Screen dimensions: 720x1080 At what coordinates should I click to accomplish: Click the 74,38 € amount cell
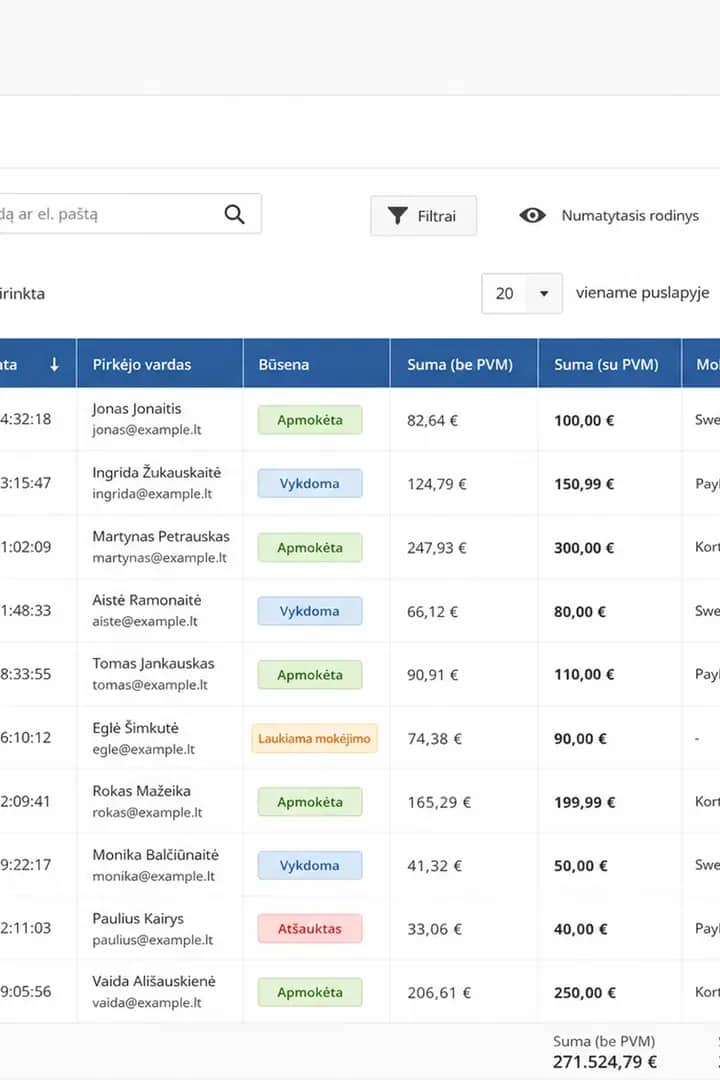[435, 739]
